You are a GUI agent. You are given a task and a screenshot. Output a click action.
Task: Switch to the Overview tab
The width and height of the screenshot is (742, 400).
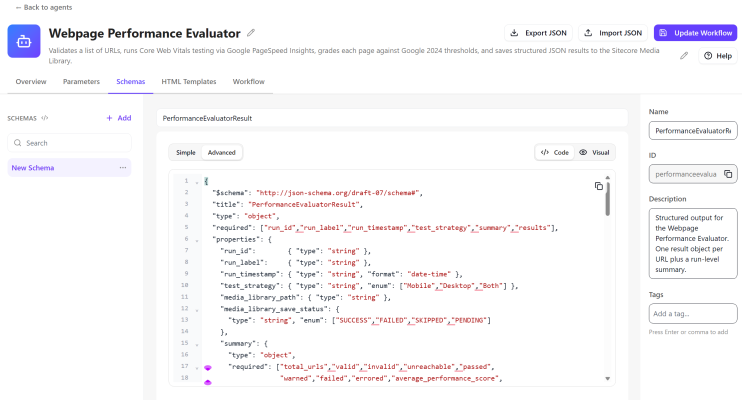(31, 81)
